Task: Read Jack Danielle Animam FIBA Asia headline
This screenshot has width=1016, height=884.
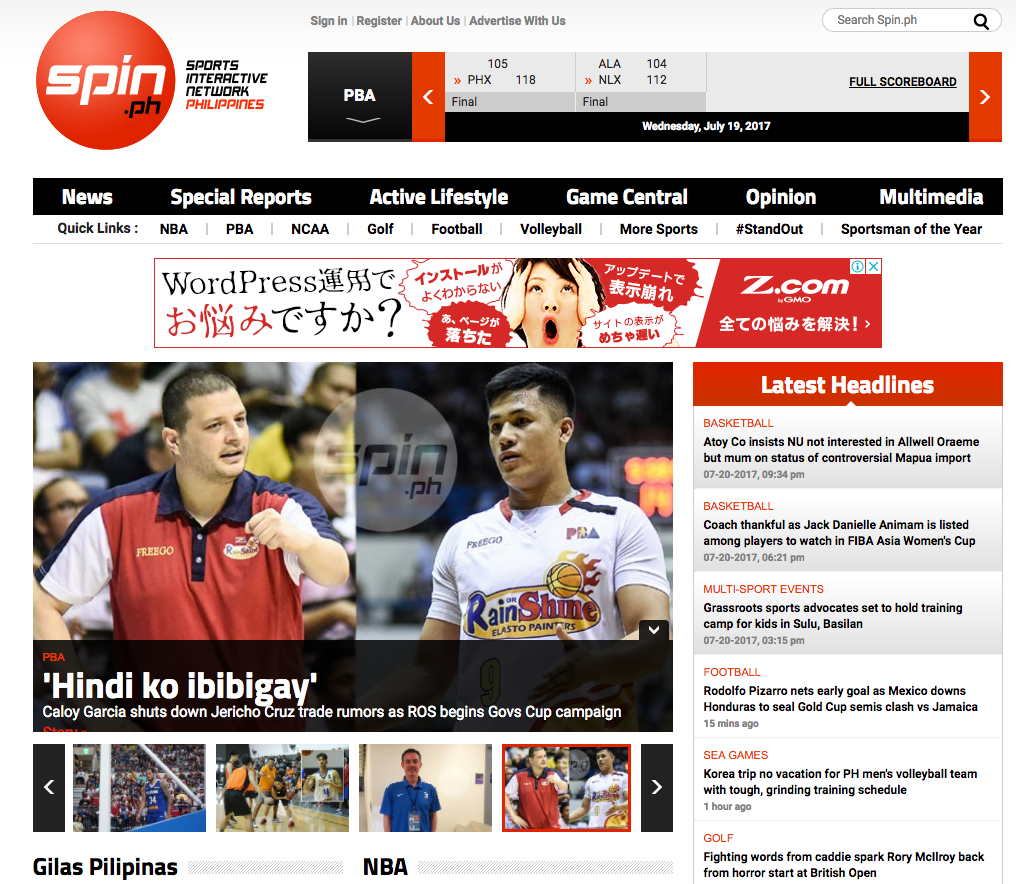Action: tap(839, 533)
